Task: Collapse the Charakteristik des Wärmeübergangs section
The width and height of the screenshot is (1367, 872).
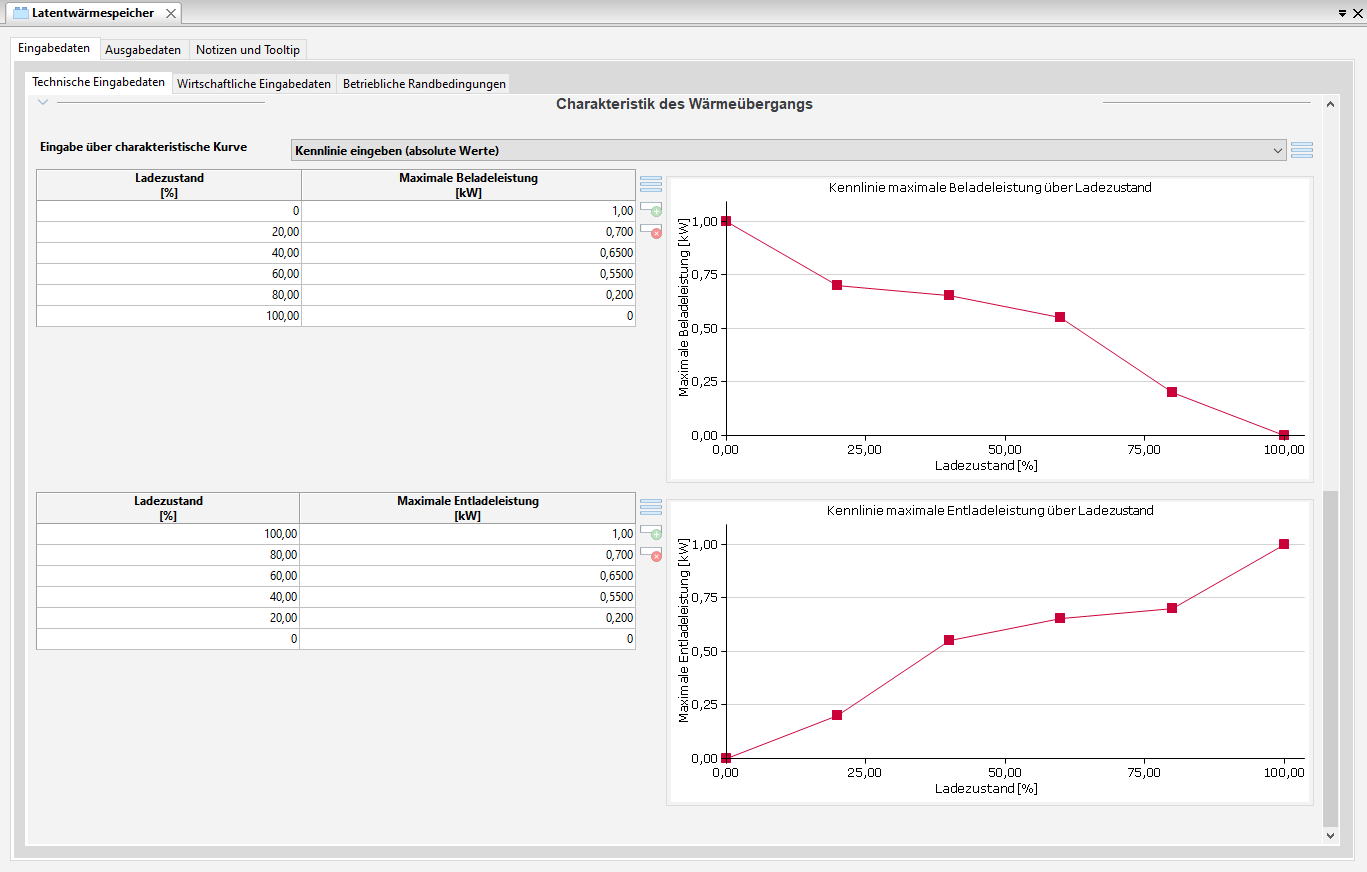Action: [x=43, y=102]
